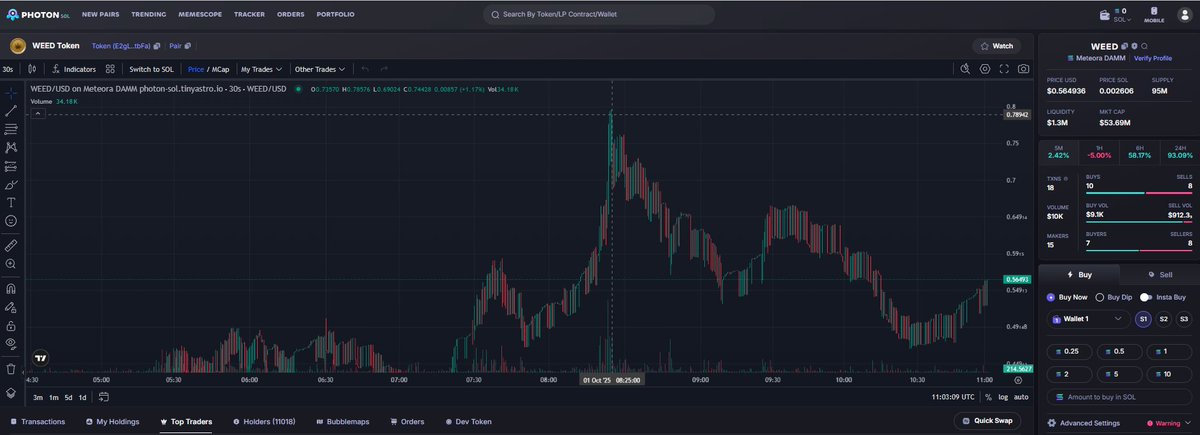Select the text annotation tool

(11, 202)
